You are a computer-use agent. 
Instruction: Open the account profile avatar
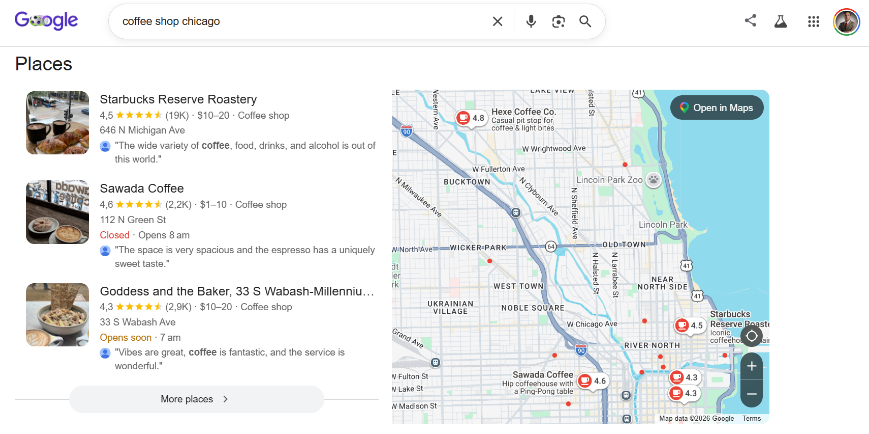click(846, 22)
